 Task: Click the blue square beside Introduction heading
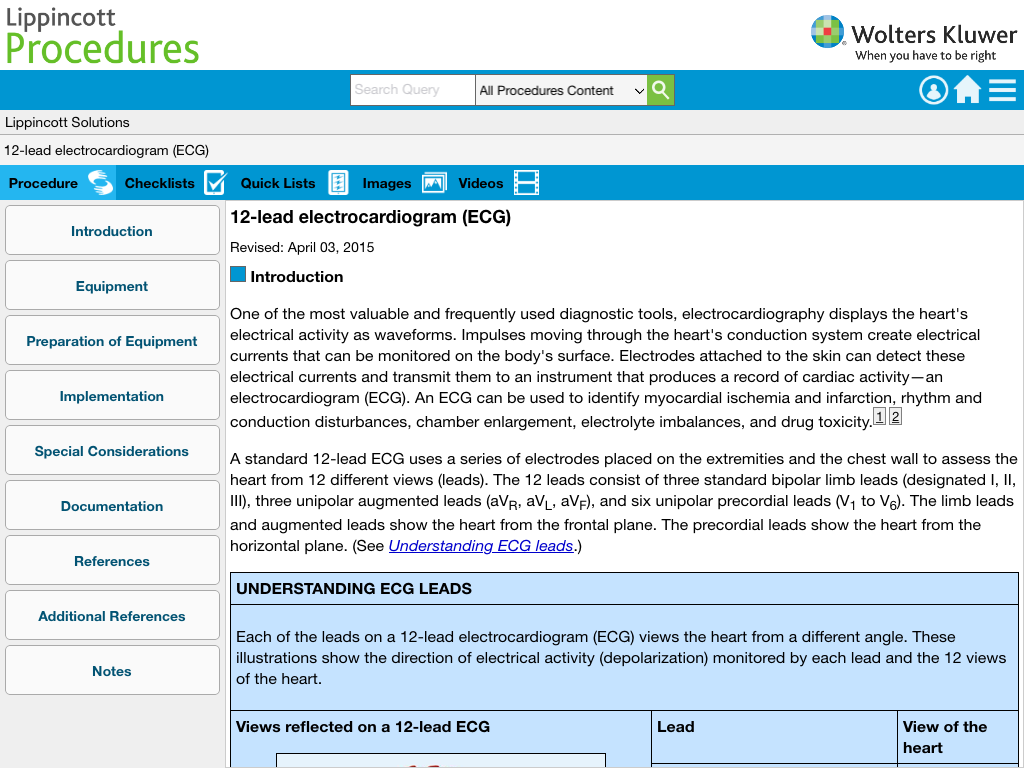[238, 274]
